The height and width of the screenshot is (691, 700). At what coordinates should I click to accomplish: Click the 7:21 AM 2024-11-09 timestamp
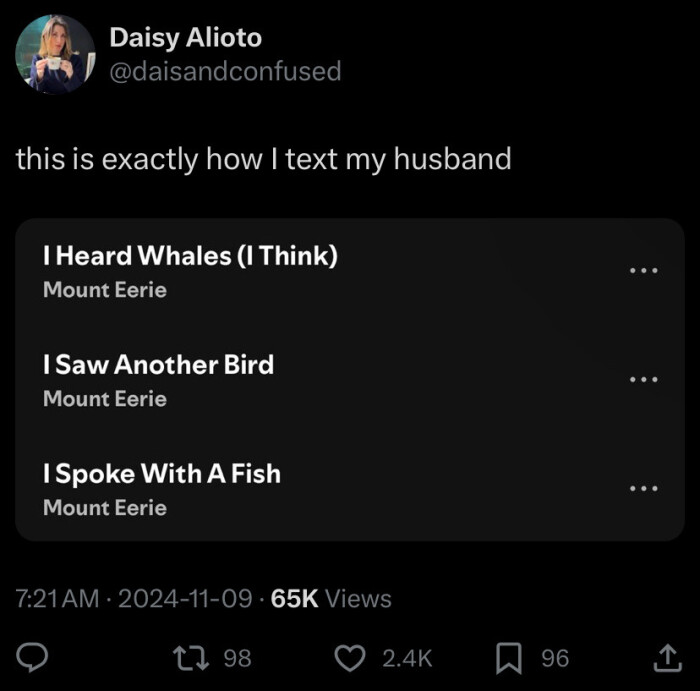[137, 599]
